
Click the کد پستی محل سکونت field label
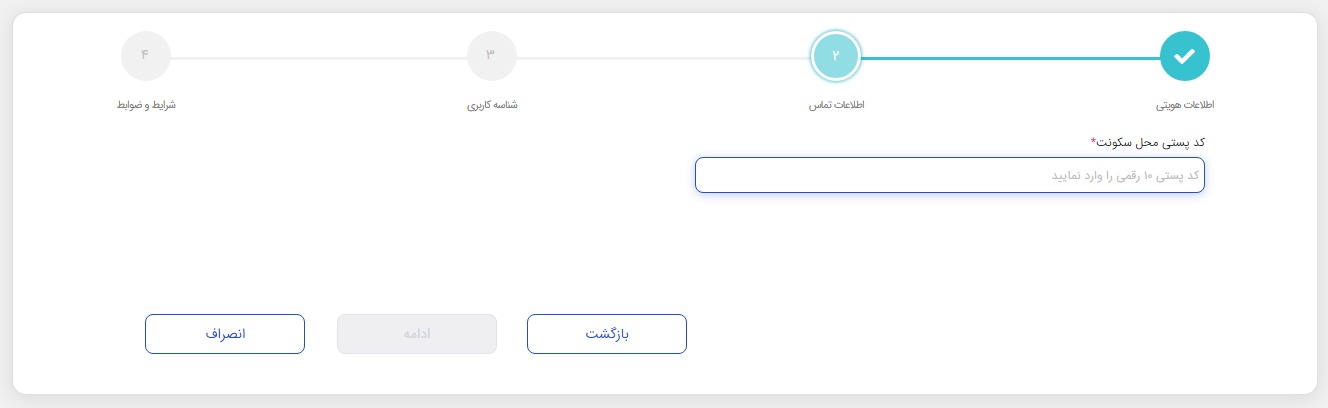coord(1151,142)
